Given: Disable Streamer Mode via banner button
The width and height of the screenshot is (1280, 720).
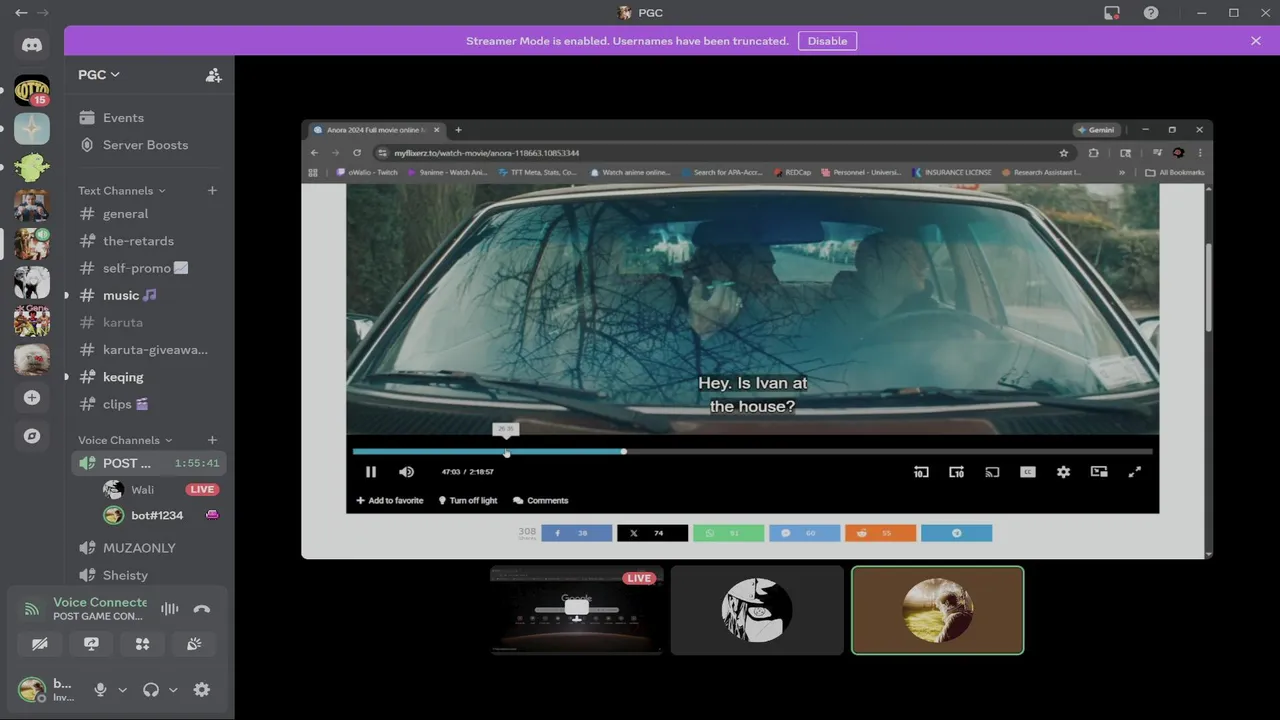Looking at the screenshot, I should [827, 41].
